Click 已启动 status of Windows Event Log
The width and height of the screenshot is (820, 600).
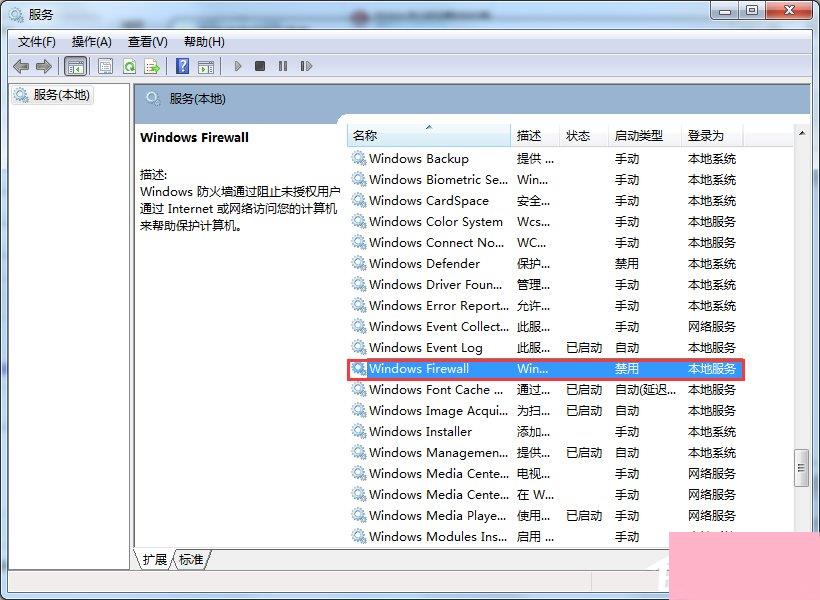point(584,347)
